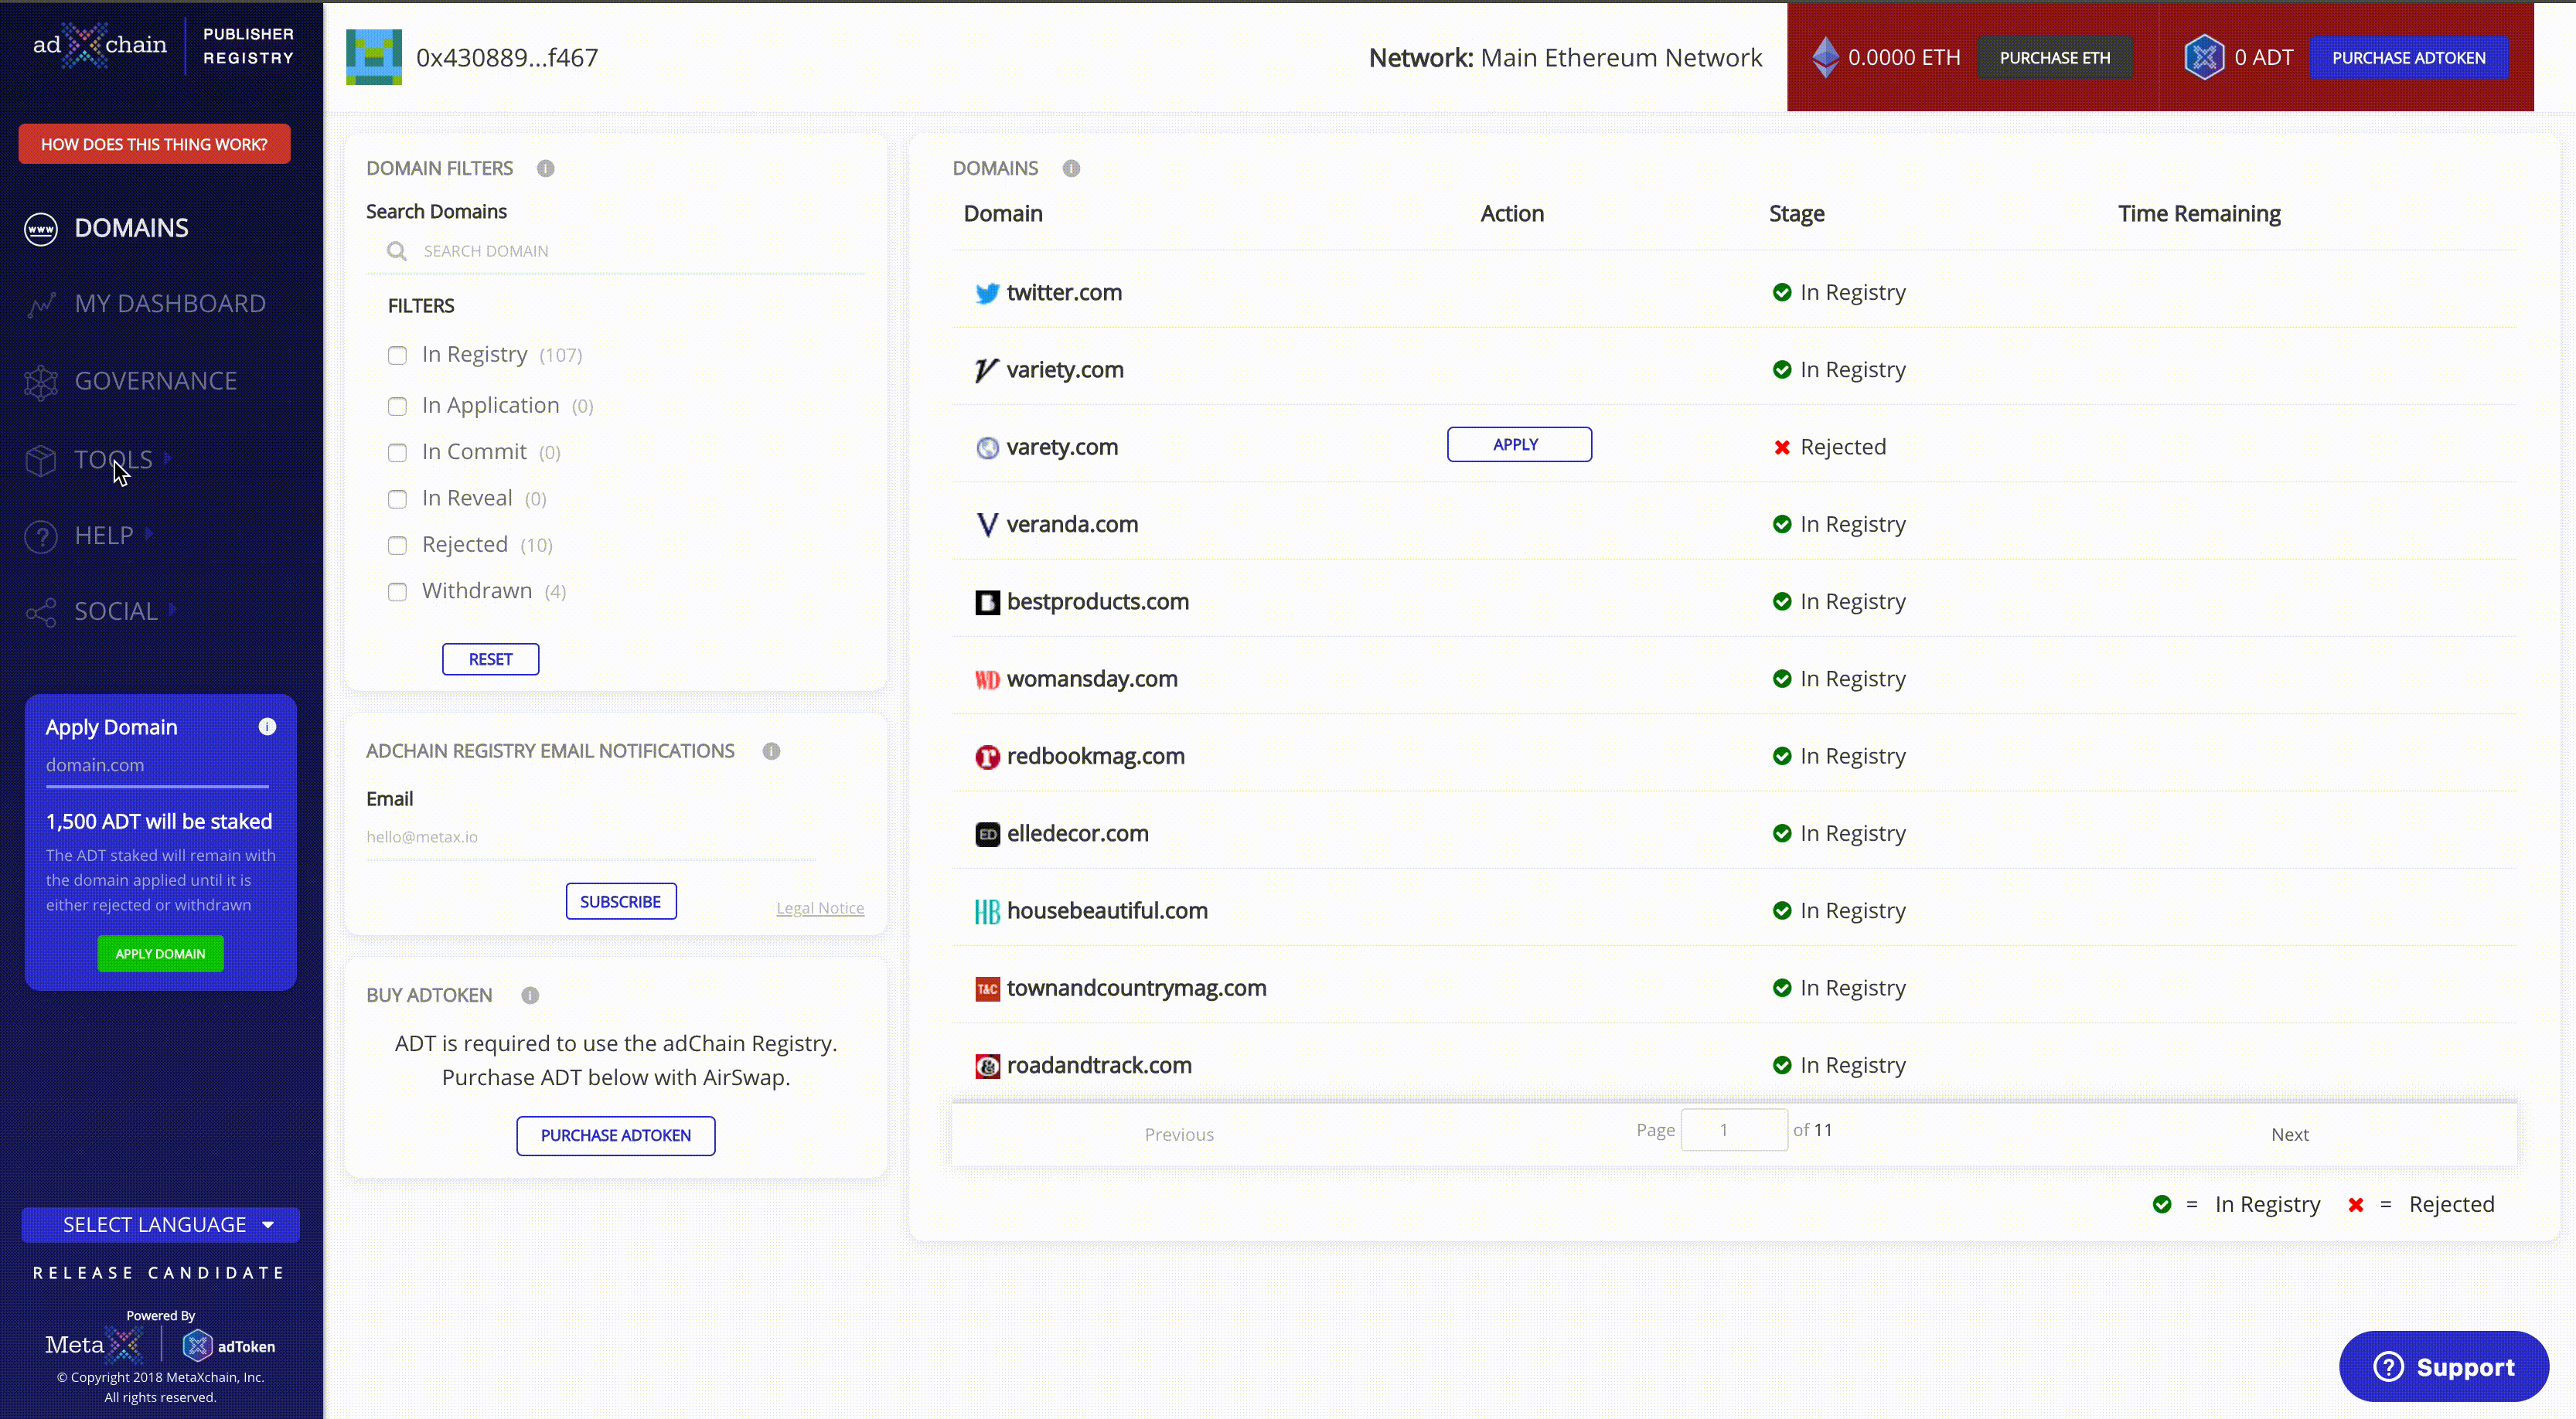Viewport: 2576px width, 1419px height.
Task: Click the search magnifier icon
Action: pos(396,251)
